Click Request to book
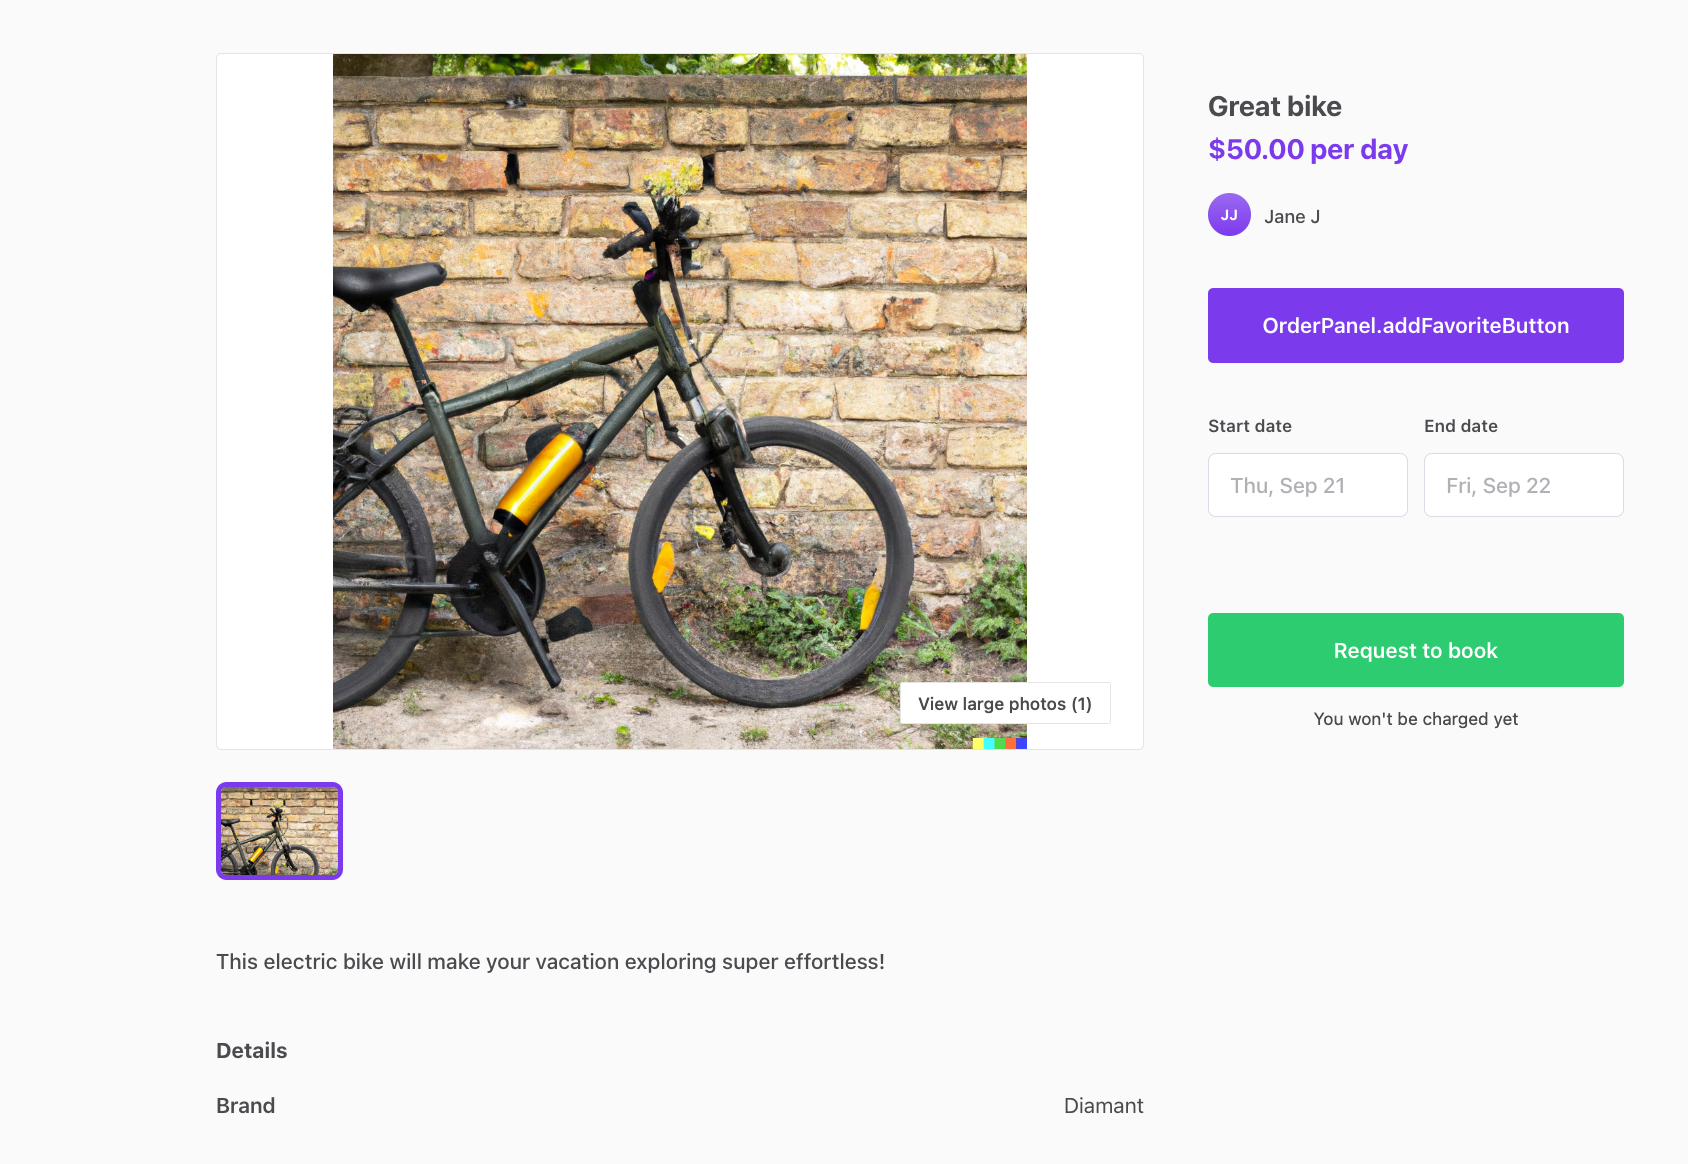Viewport: 1688px width, 1164px height. [1414, 650]
